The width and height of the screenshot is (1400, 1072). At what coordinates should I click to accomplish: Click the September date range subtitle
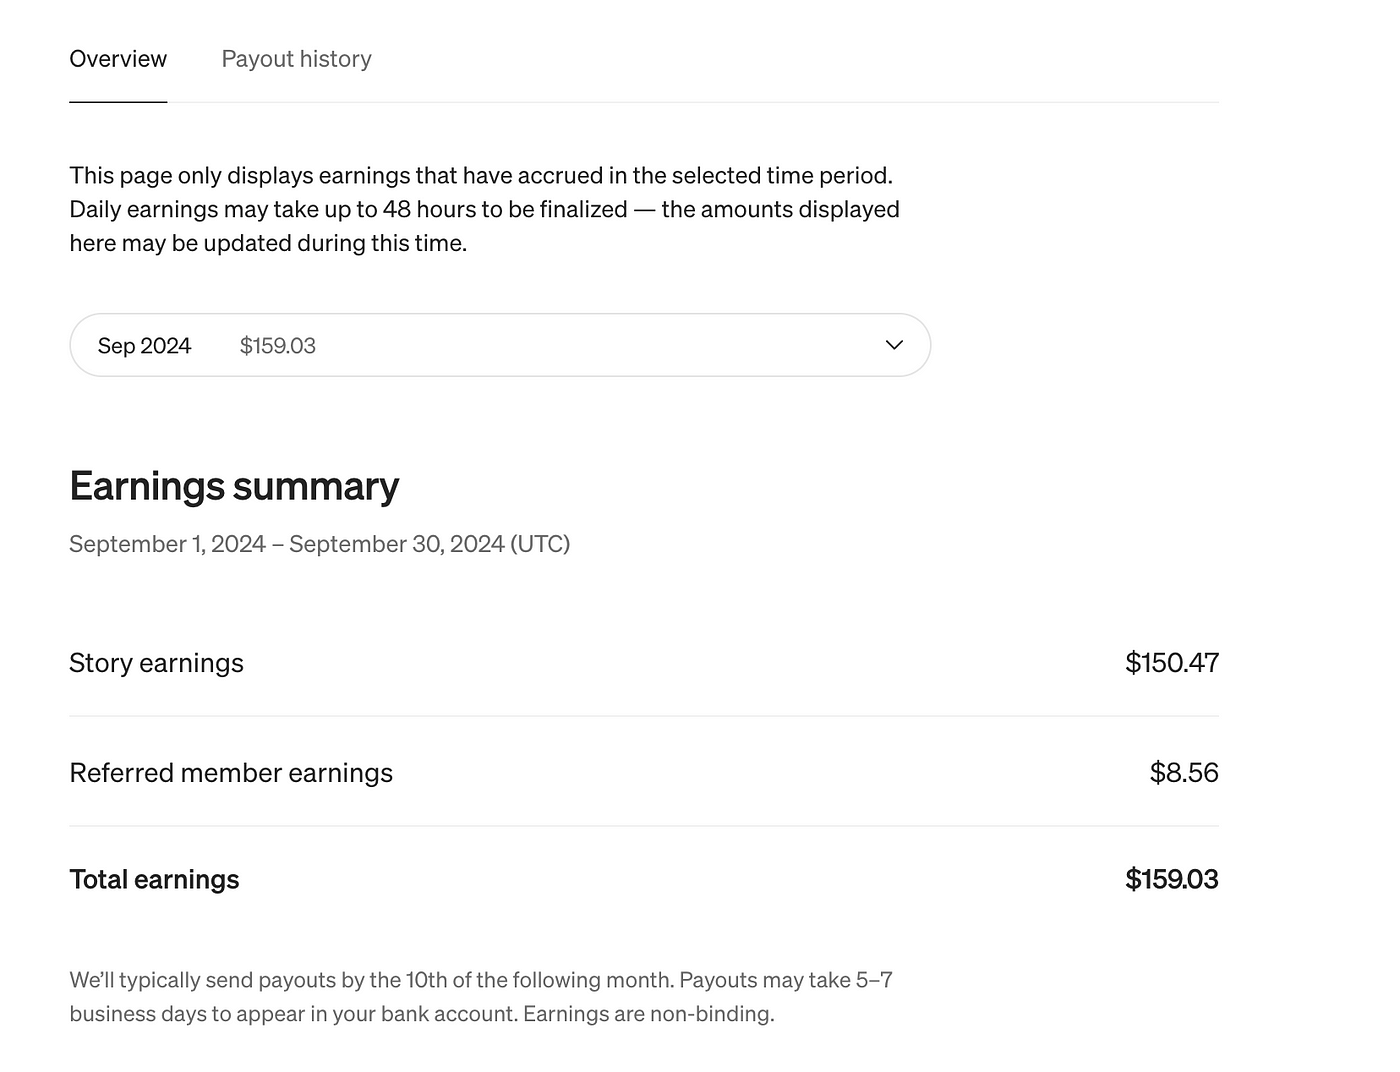pos(319,544)
